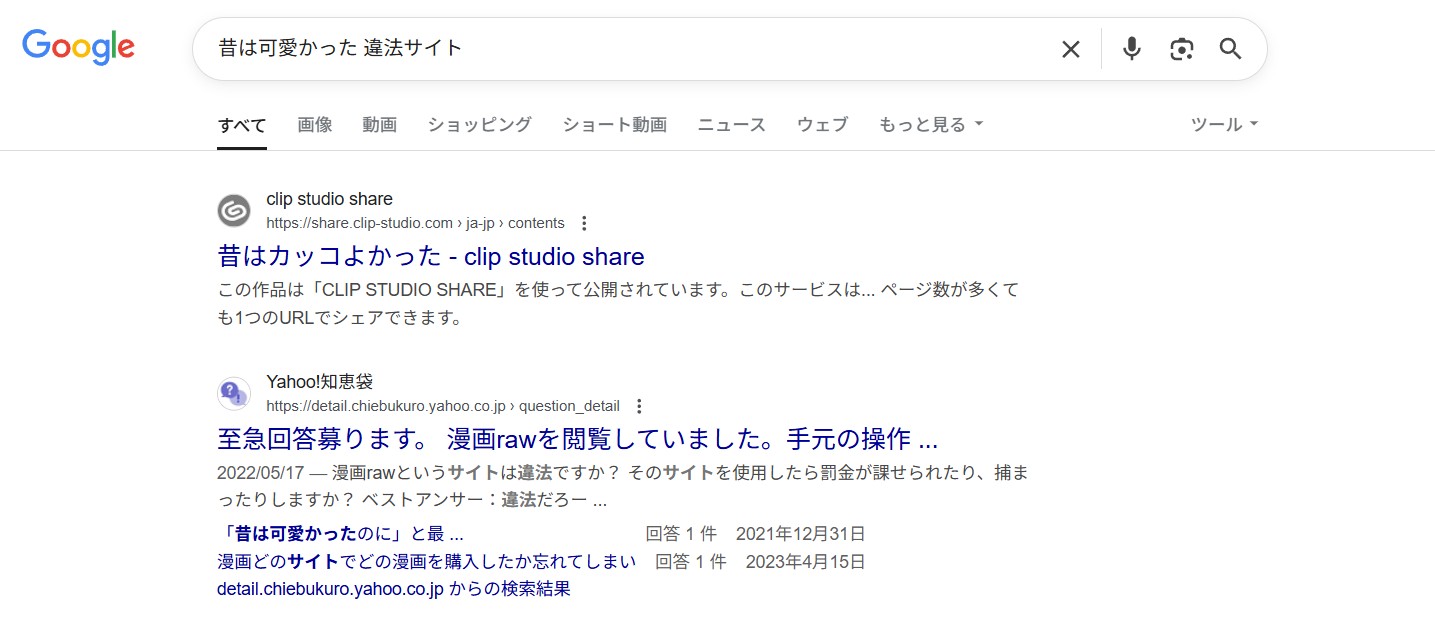Click the detail.chiebukuro.yahoo.co.jp からの検索結果 link
Viewport: 1435px width, 632px height.
tap(393, 589)
